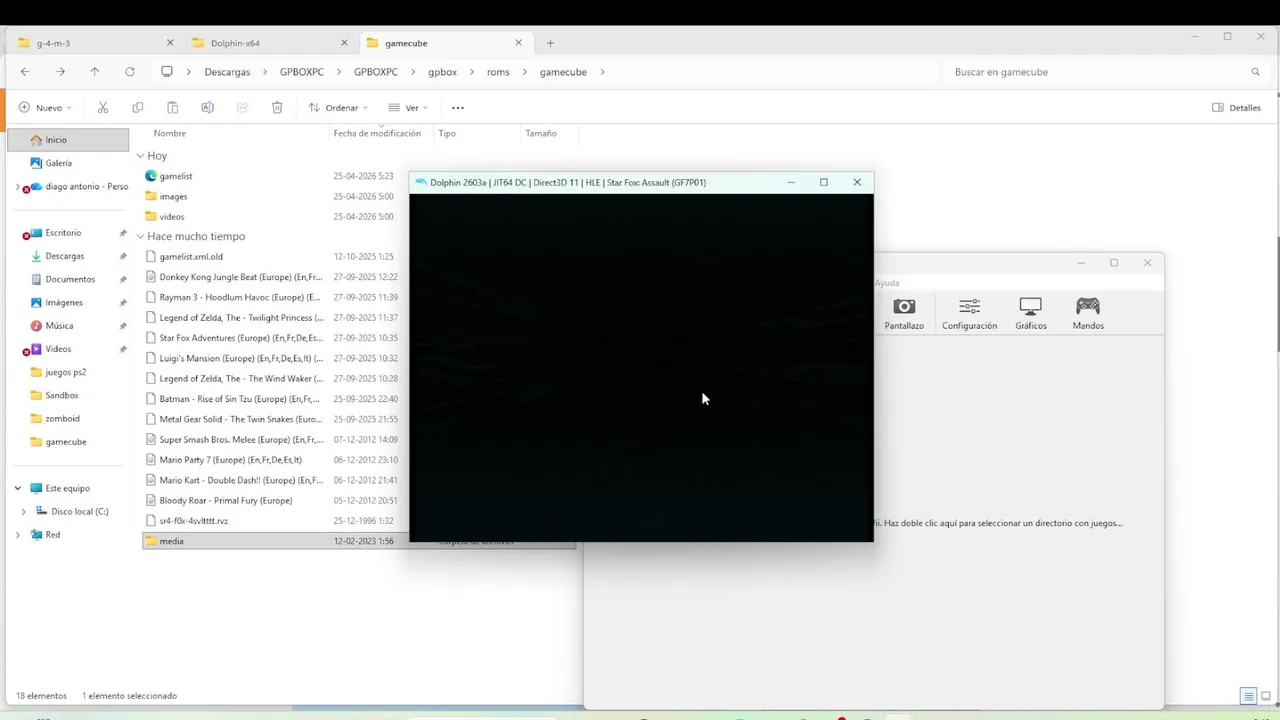
Task: Open Dolphin's Ayuda menu
Action: pyautogui.click(x=887, y=283)
